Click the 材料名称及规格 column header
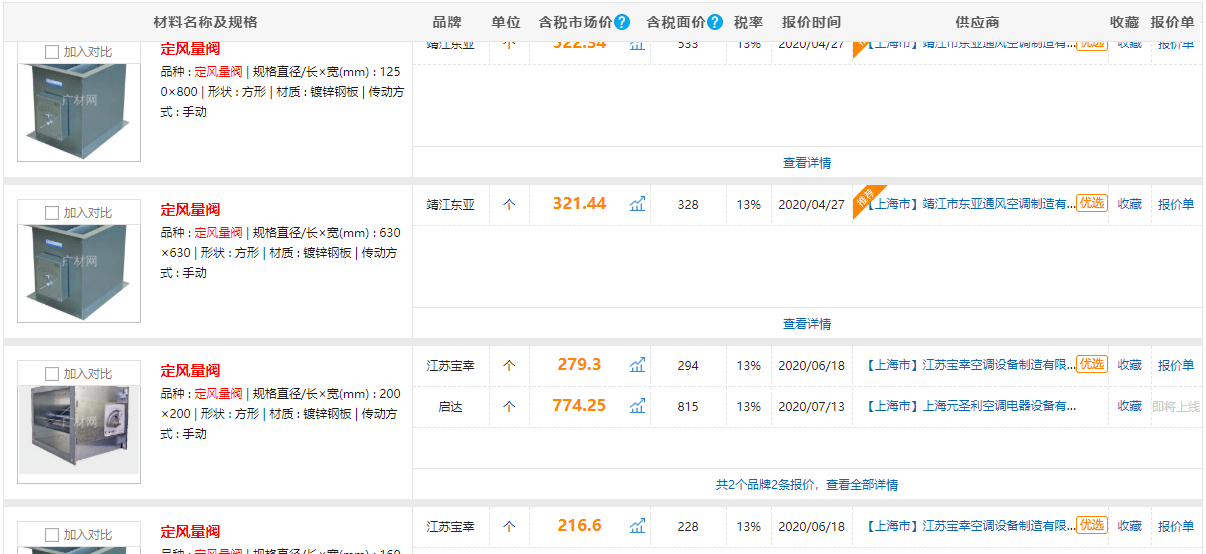Image resolution: width=1206 pixels, height=554 pixels. (205, 22)
